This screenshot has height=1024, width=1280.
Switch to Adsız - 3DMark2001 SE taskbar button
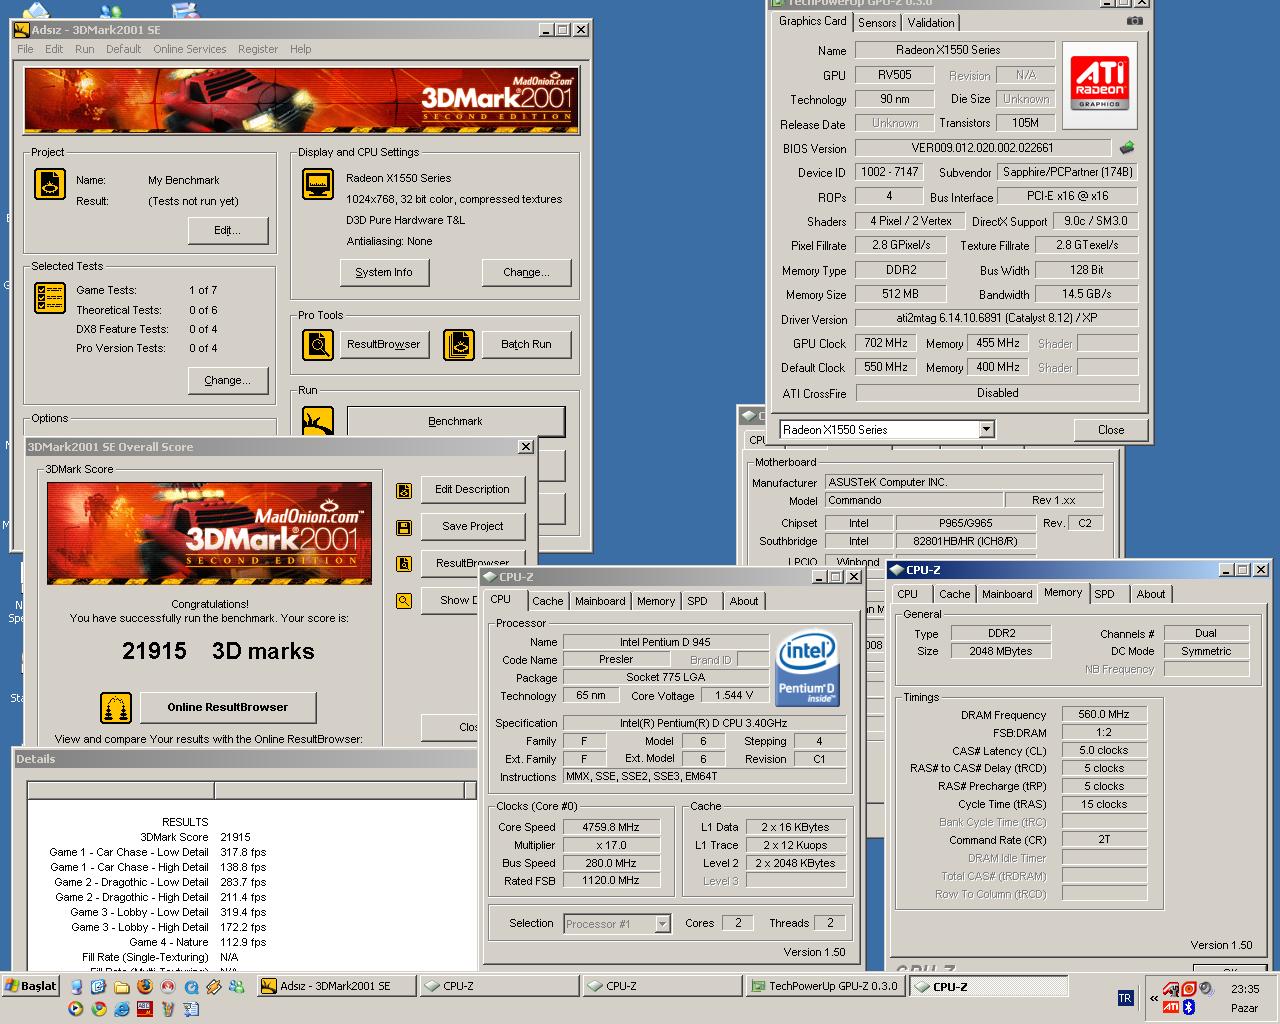pos(336,986)
